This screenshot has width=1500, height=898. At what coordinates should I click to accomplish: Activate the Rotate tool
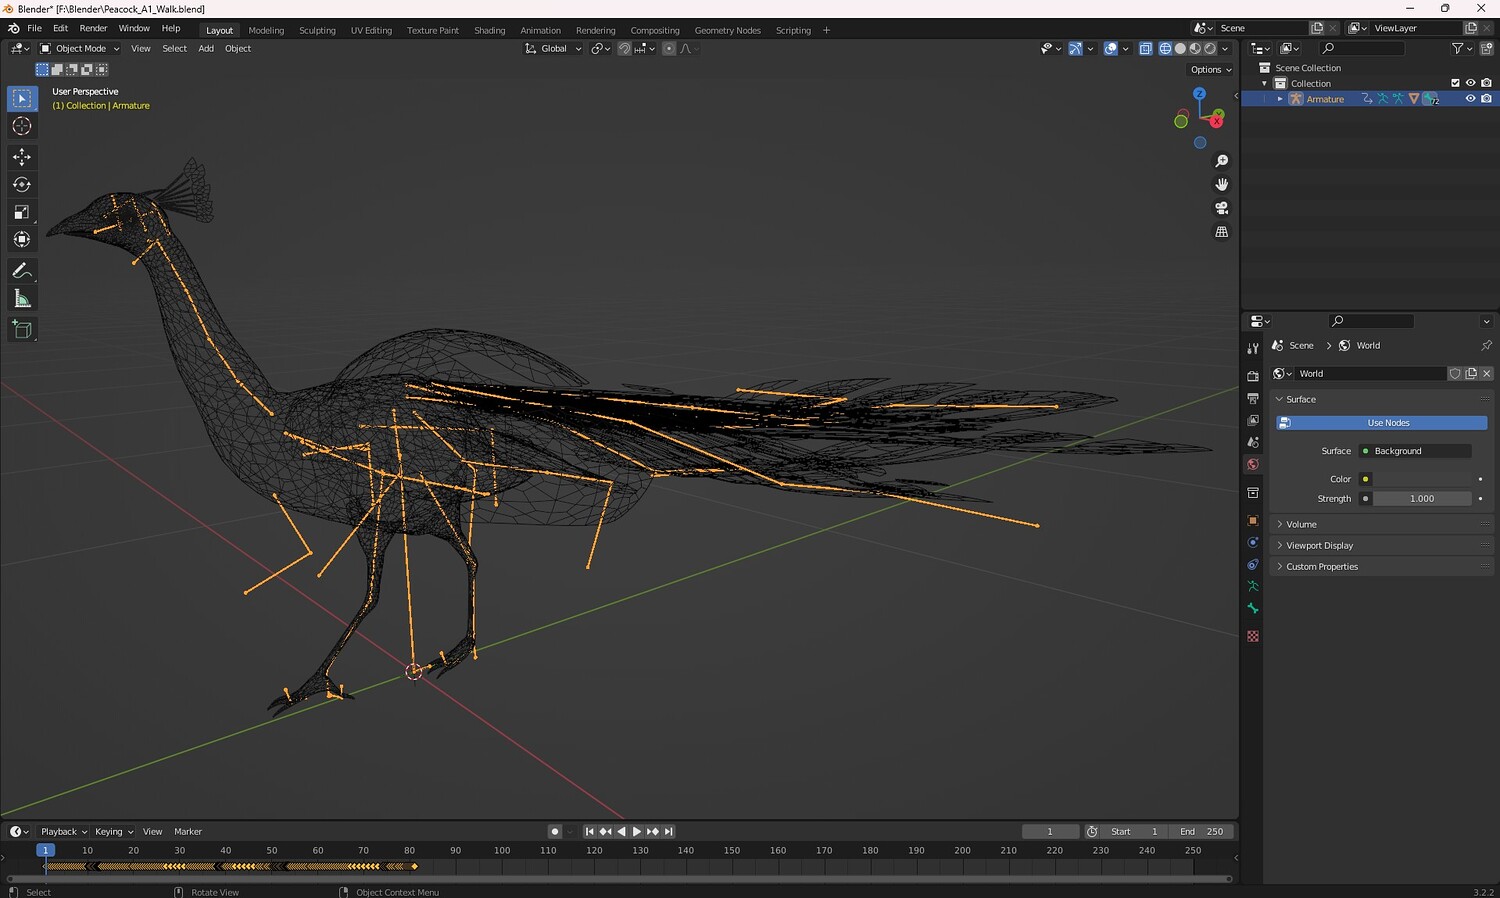[22, 184]
